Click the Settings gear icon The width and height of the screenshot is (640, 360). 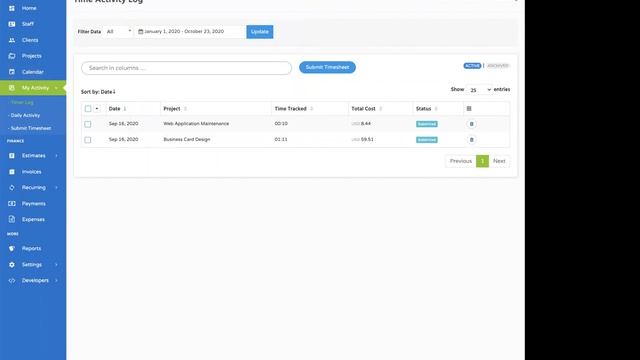coord(12,264)
